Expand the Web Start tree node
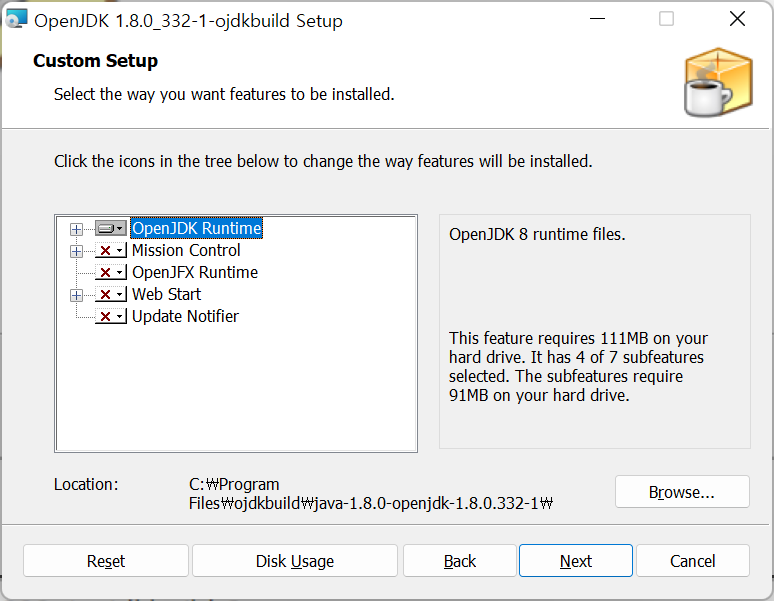Image resolution: width=774 pixels, height=601 pixels. [76, 295]
